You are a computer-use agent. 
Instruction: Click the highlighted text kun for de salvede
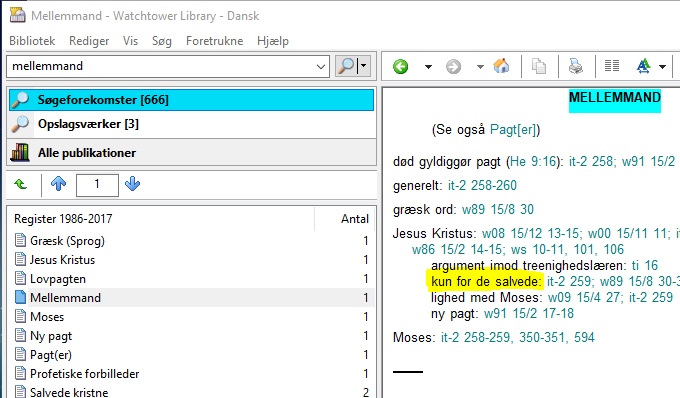[486, 281]
